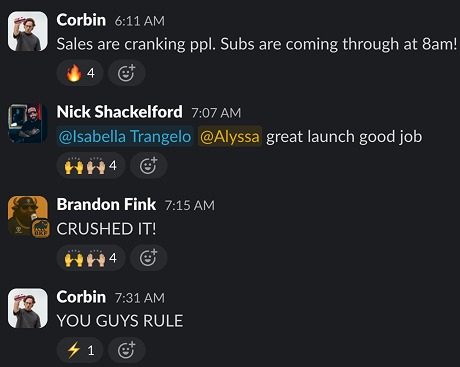
Task: Open the @Alyssa mention
Action: 230,137
